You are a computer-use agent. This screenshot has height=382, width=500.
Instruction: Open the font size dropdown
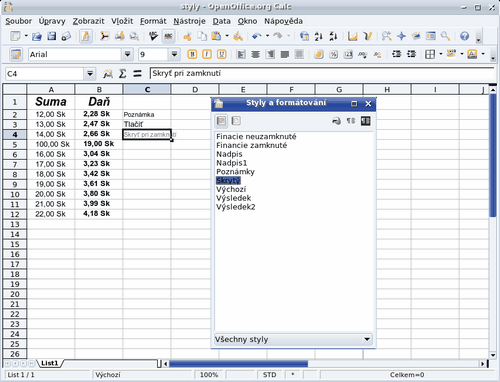pyautogui.click(x=174, y=54)
